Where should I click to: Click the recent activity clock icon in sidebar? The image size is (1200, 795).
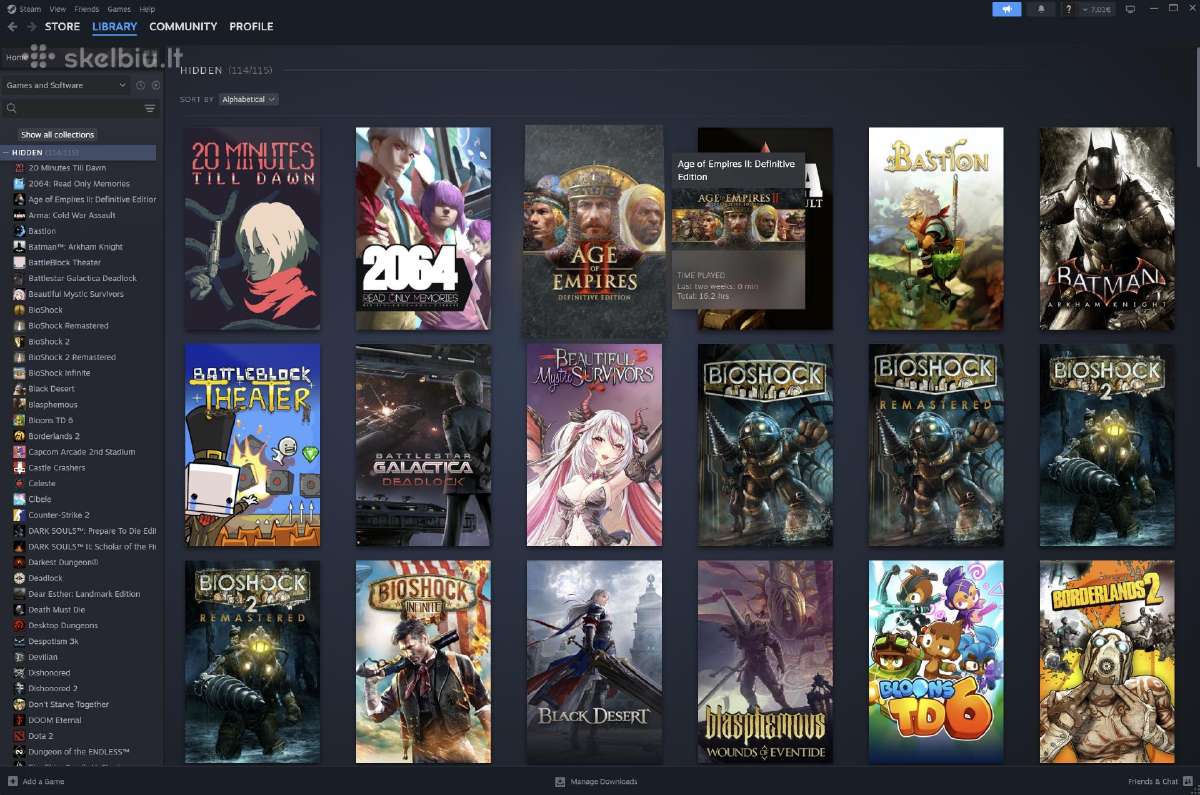click(141, 85)
